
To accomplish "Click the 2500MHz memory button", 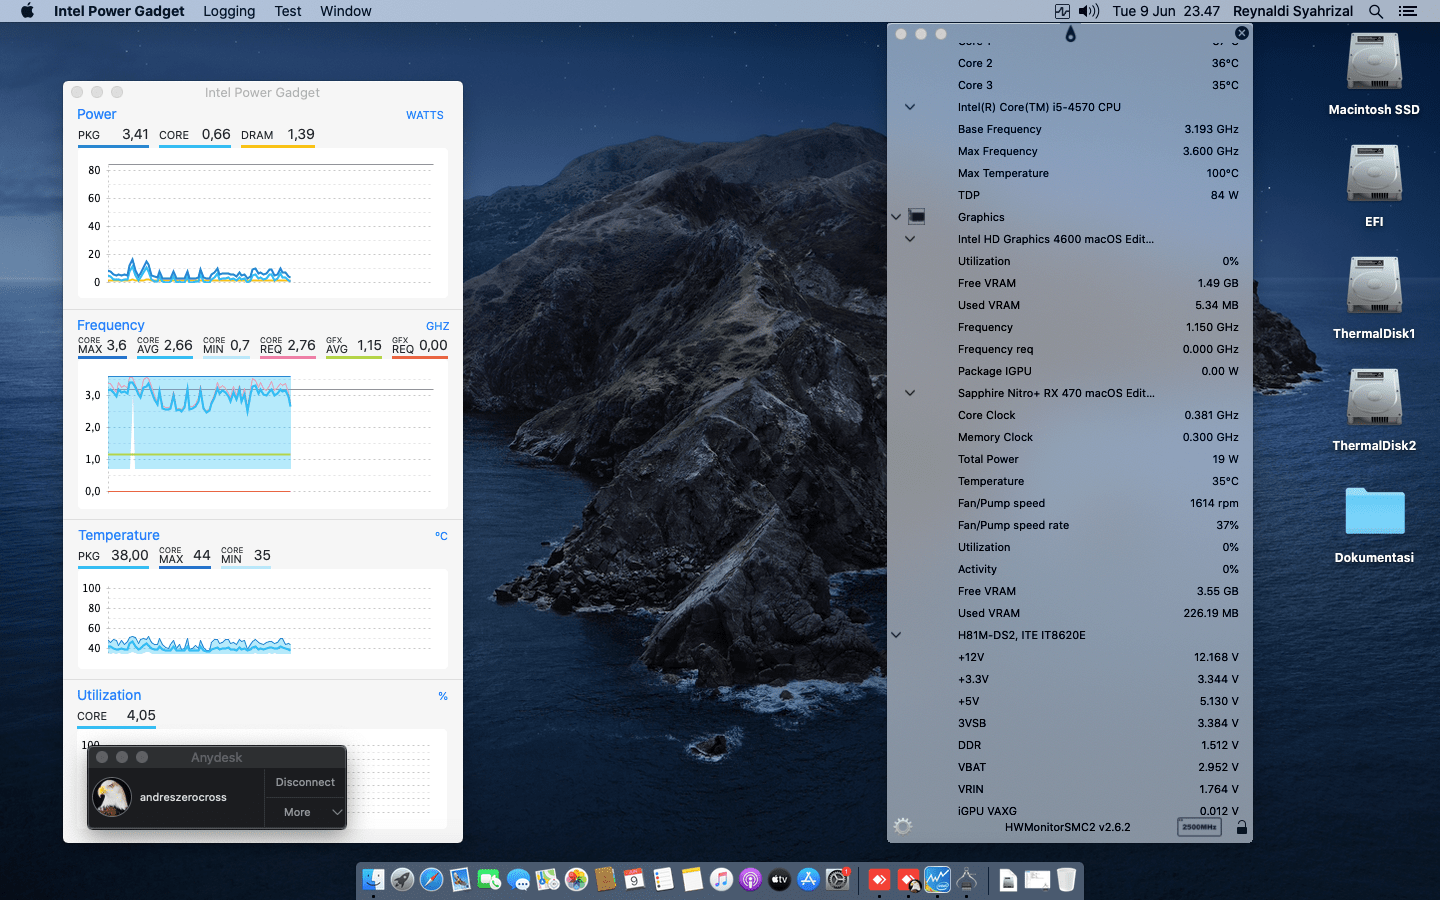I will pyautogui.click(x=1199, y=827).
